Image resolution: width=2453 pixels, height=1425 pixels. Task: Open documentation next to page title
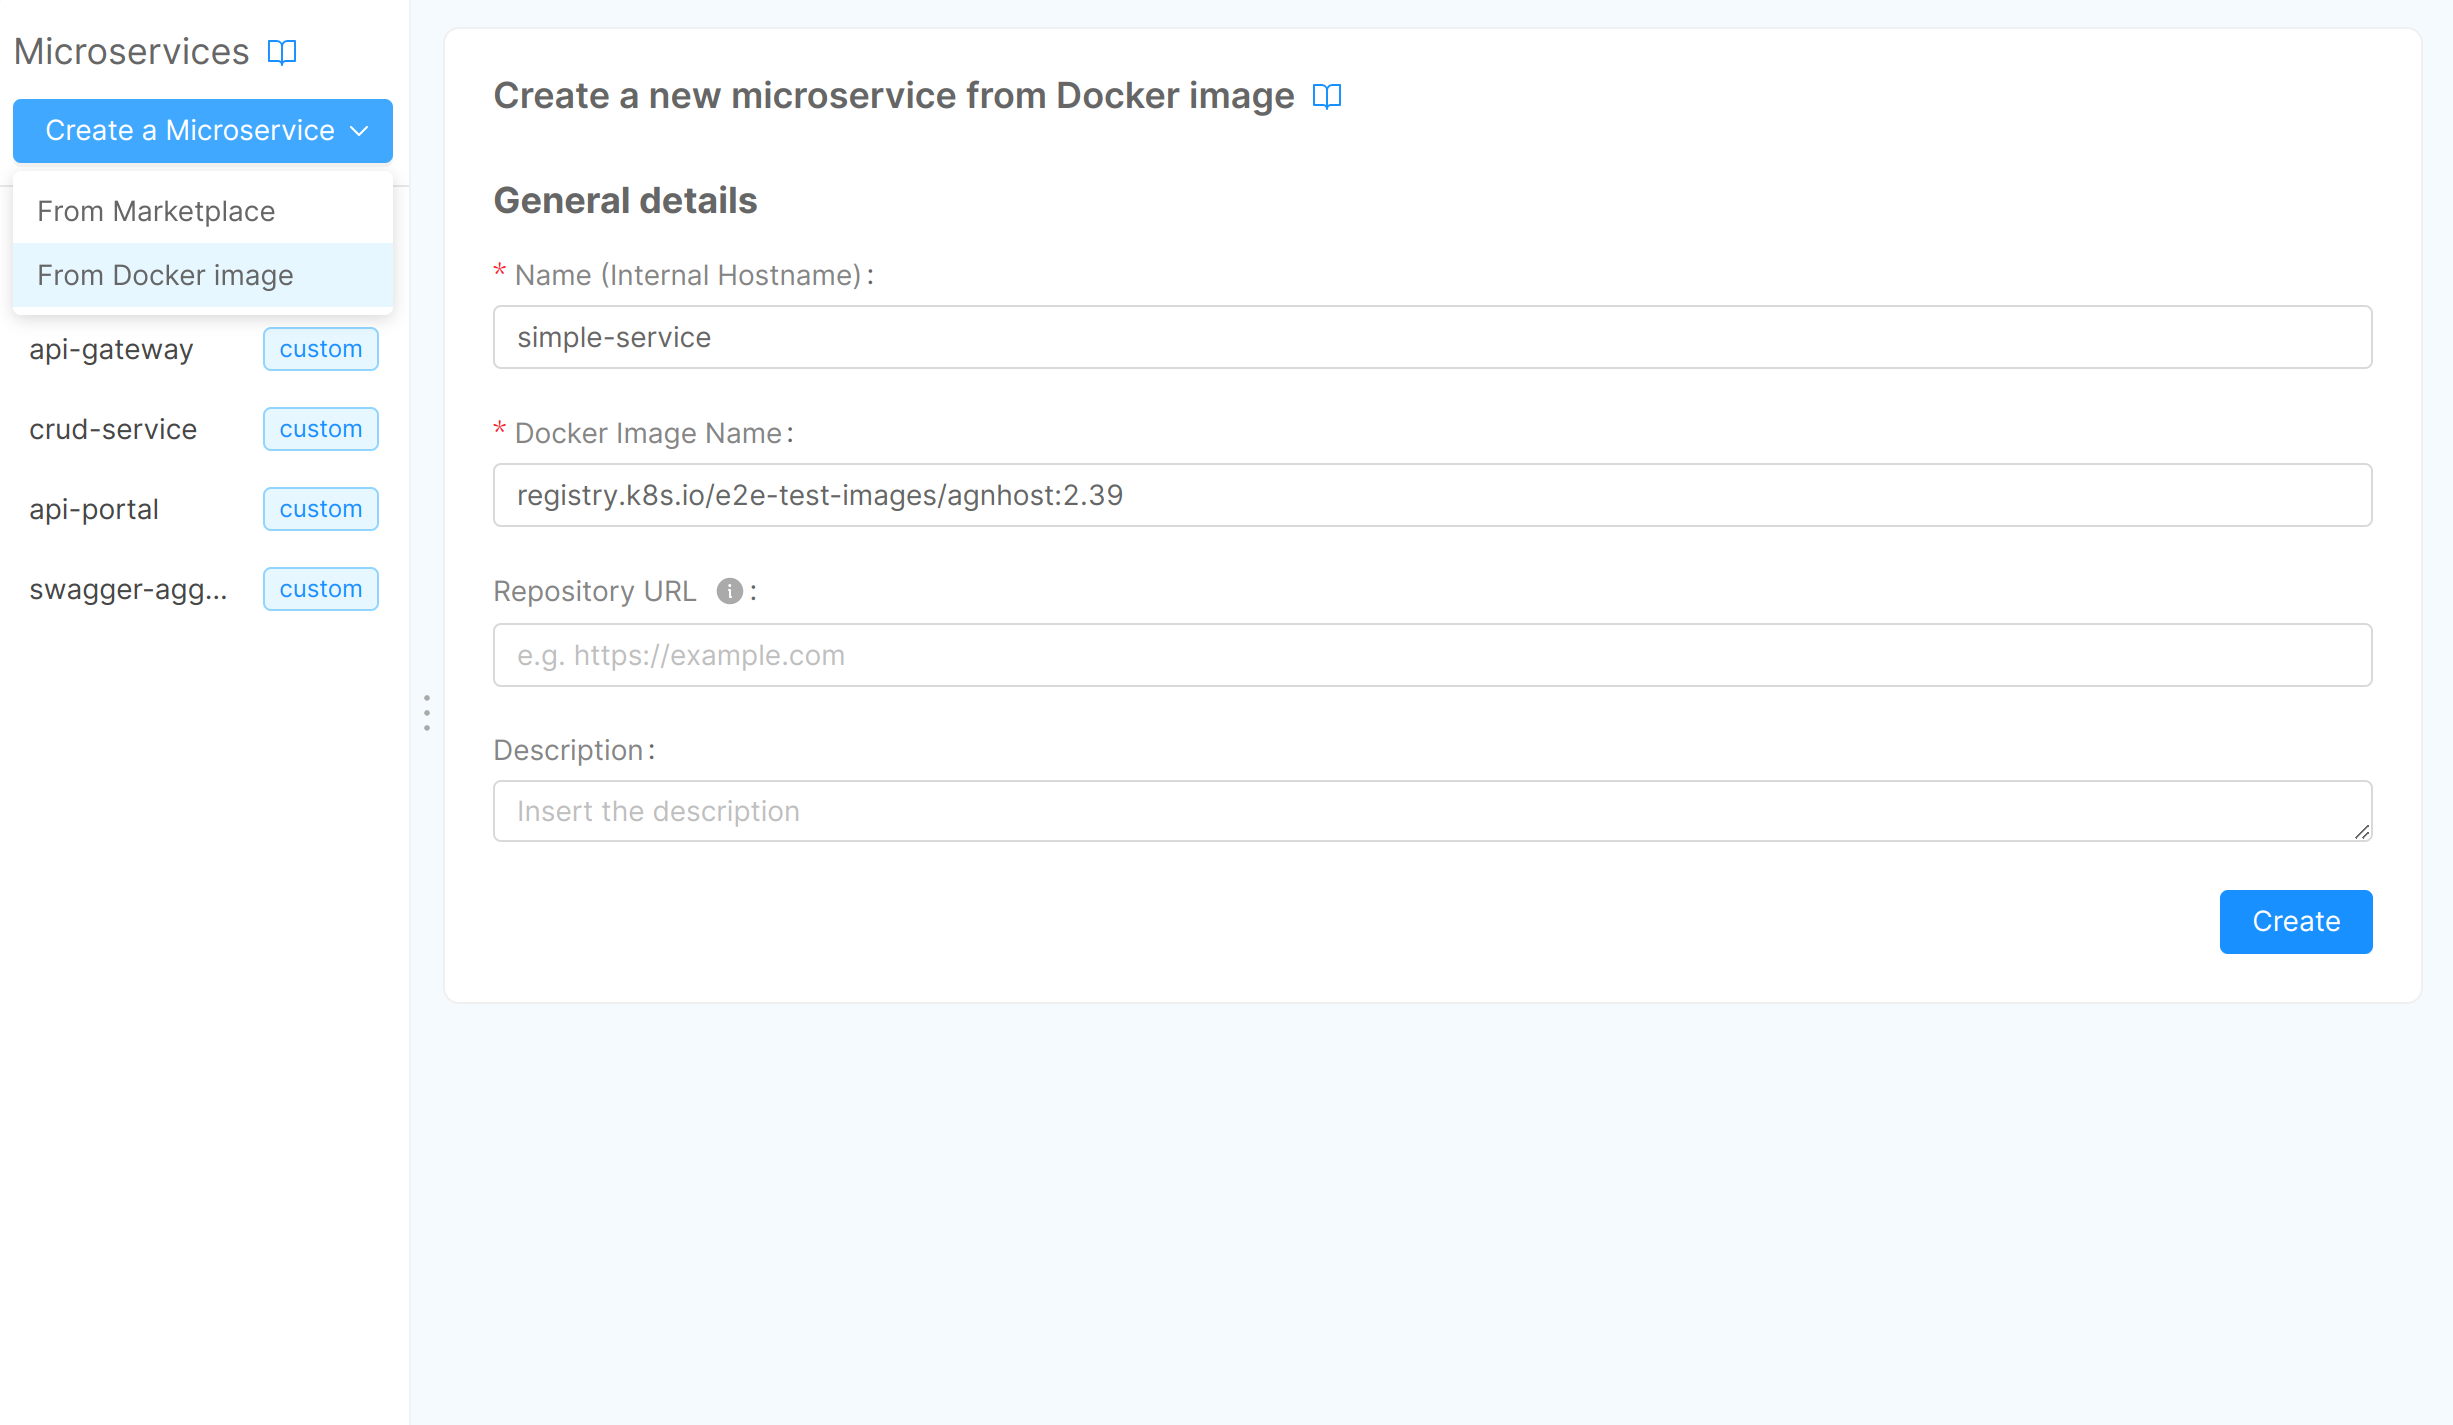coord(1327,97)
